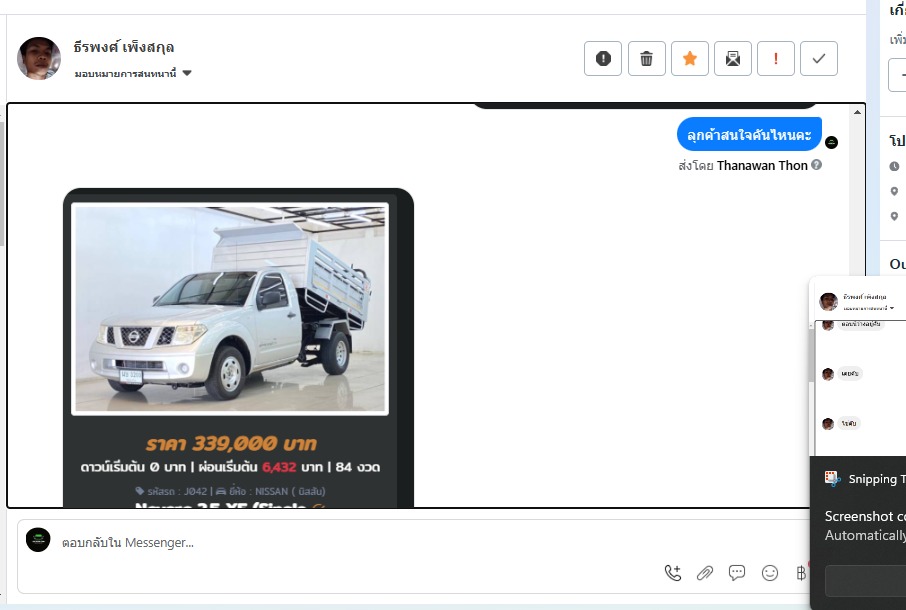906x610 pixels.
Task: Mark conversation as unread with envelope icon
Action: [733, 58]
